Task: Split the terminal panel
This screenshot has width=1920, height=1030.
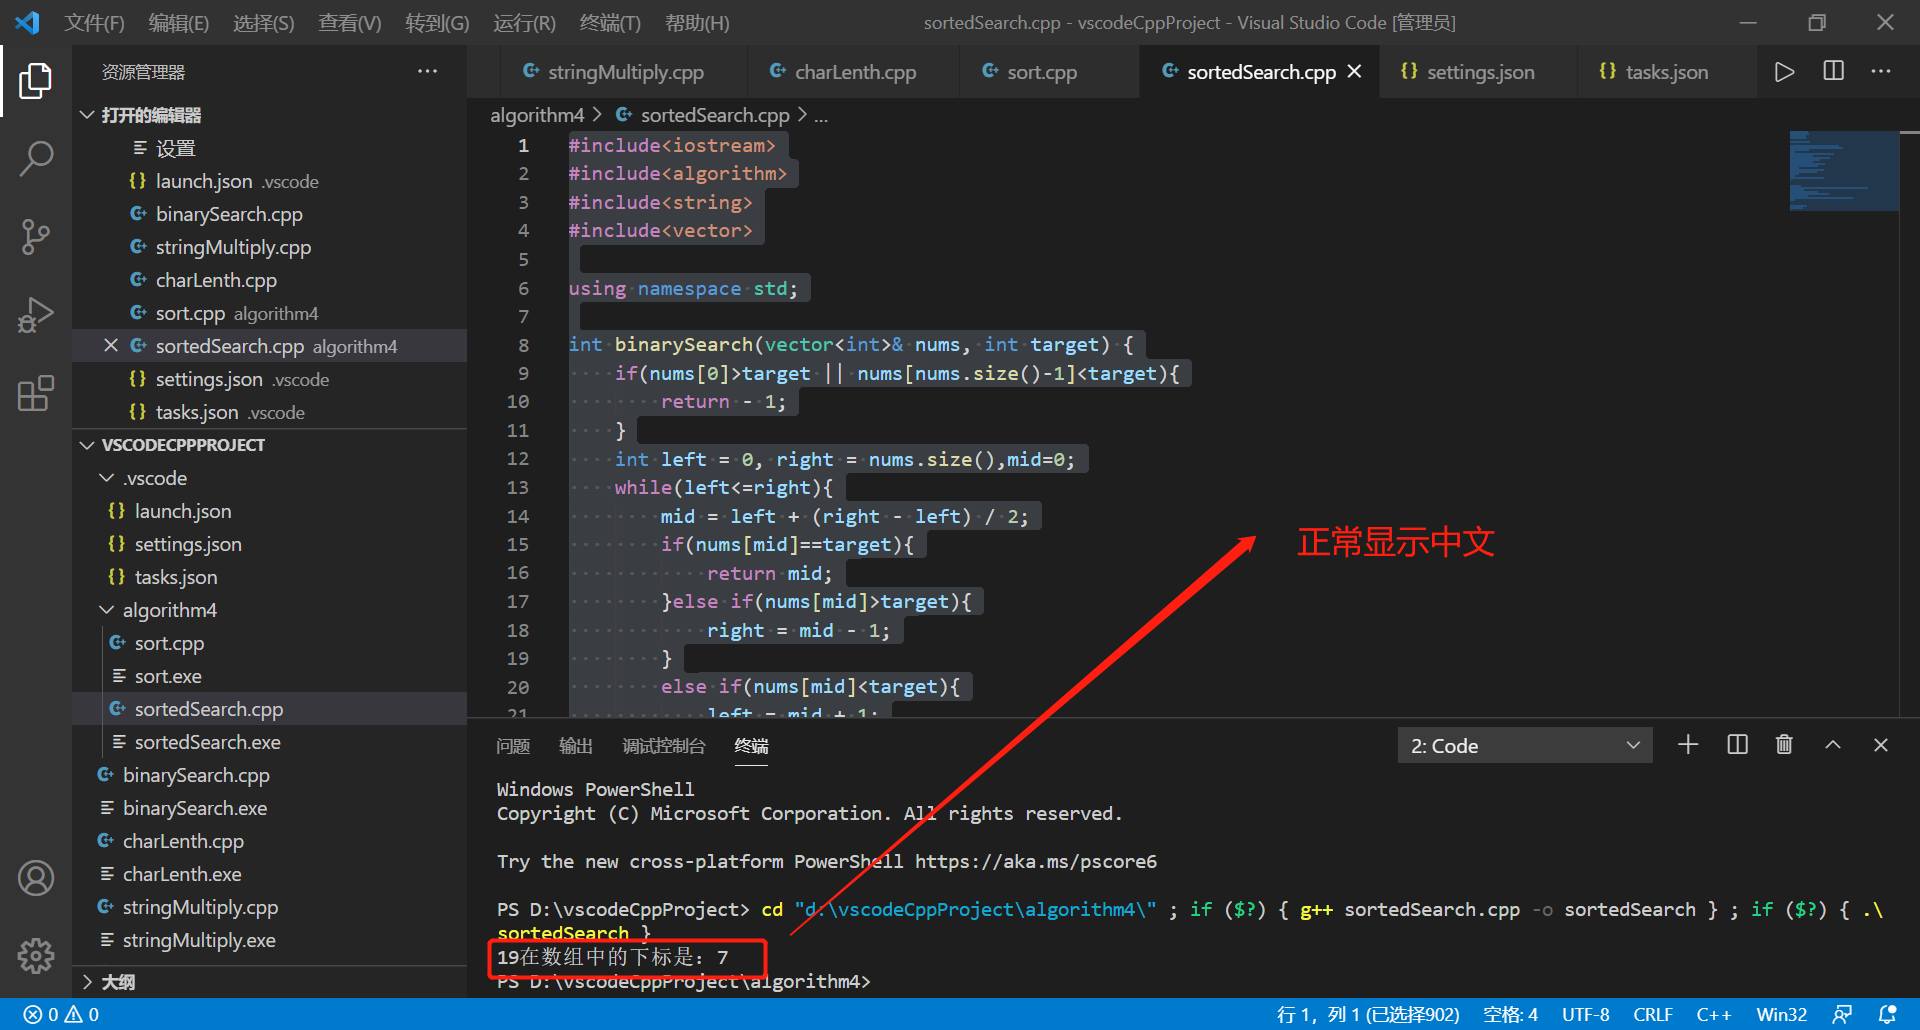Action: click(x=1737, y=745)
